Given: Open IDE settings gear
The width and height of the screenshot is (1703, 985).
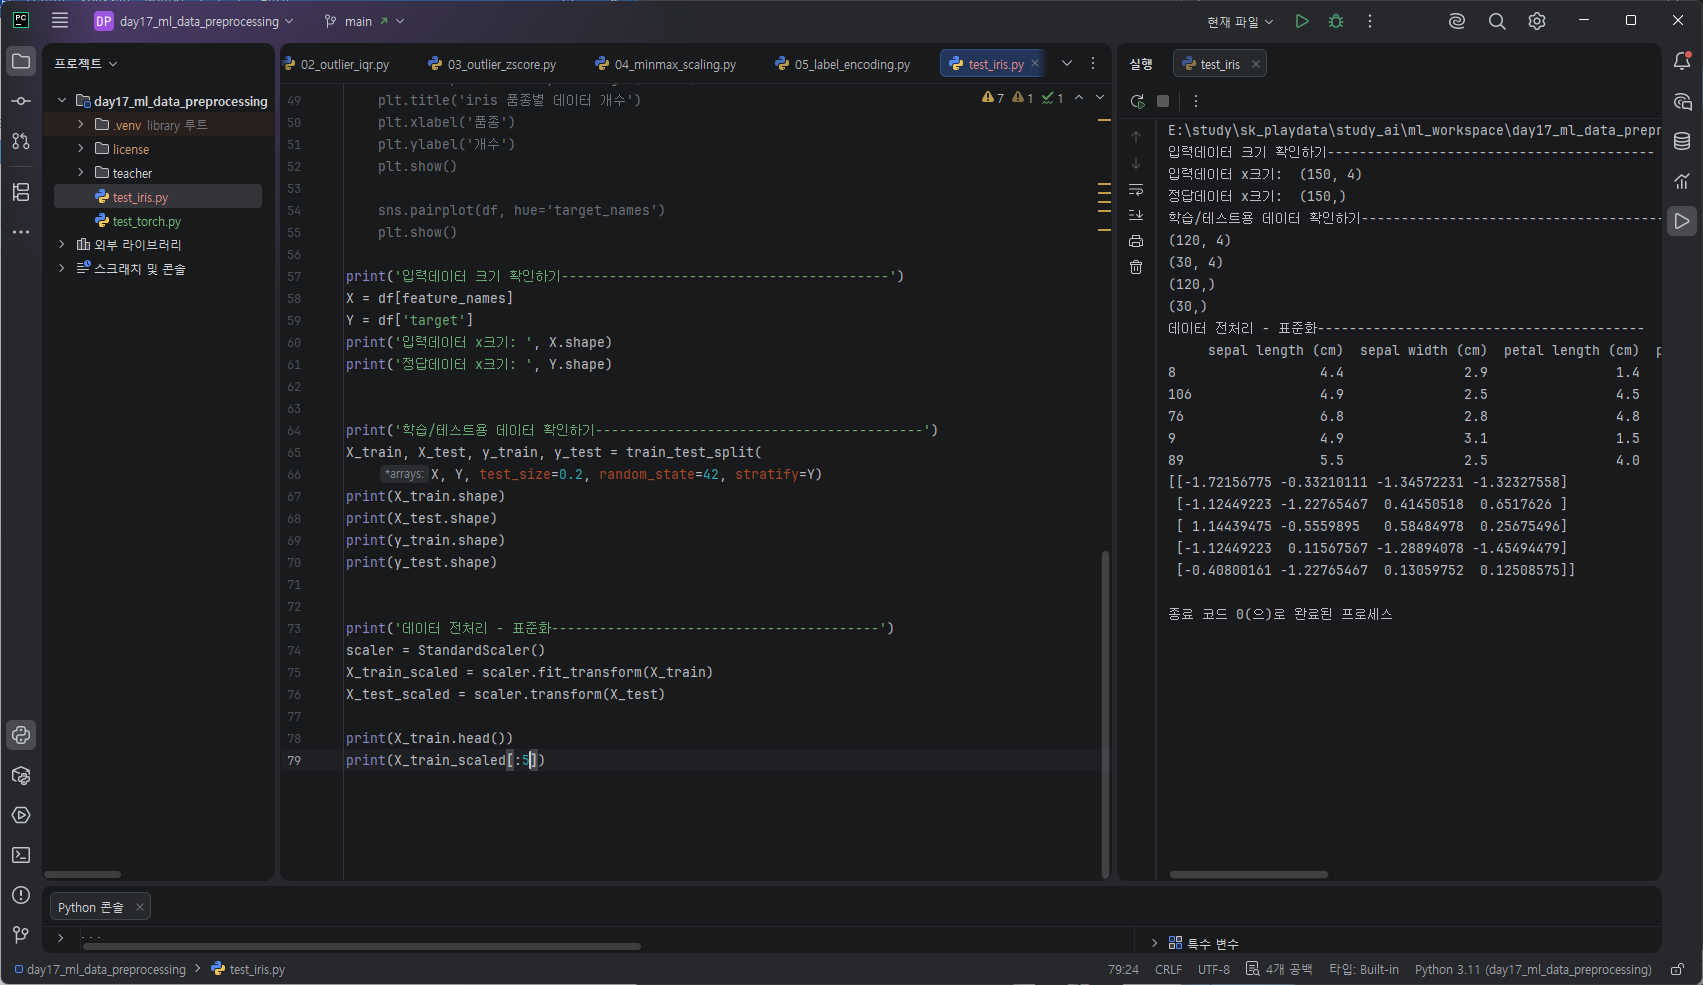Looking at the screenshot, I should point(1537,21).
